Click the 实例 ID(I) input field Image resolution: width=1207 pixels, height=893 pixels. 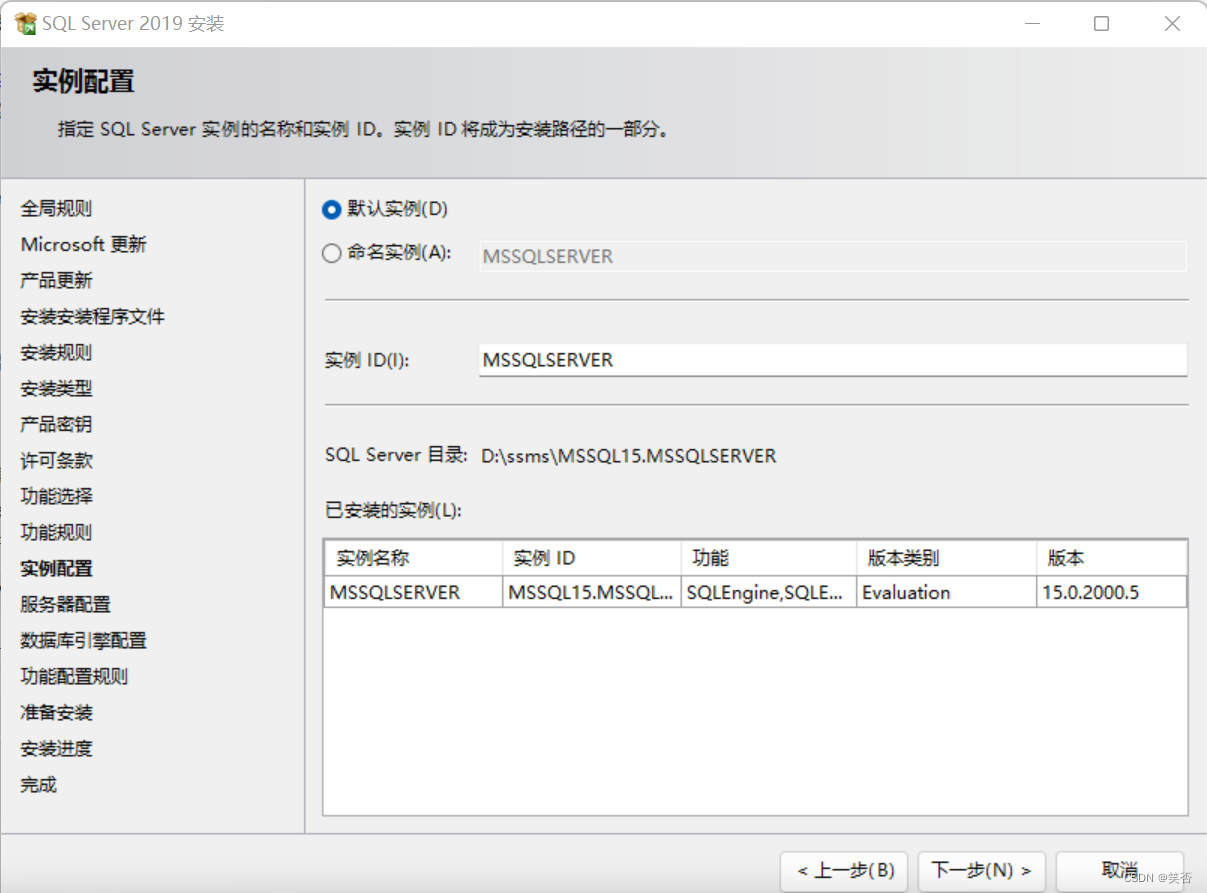coord(833,360)
